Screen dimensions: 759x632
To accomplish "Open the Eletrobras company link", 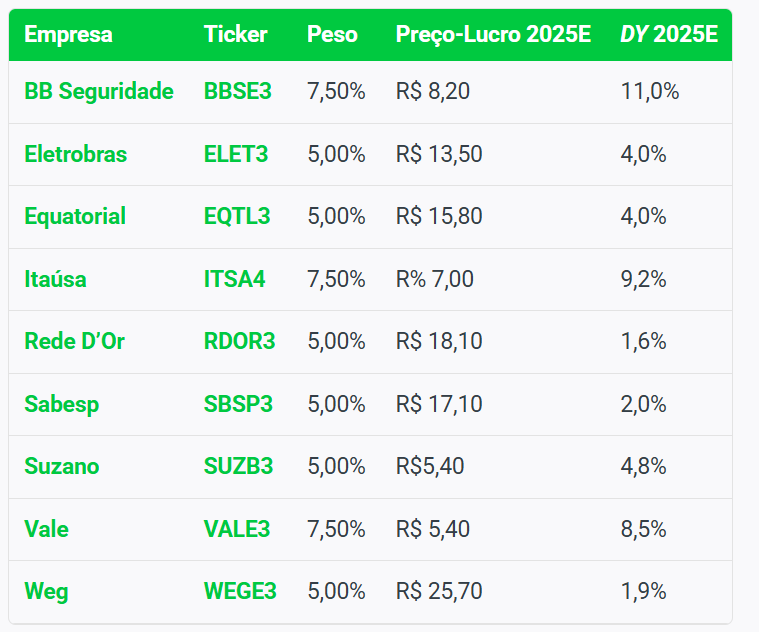I will point(76,154).
